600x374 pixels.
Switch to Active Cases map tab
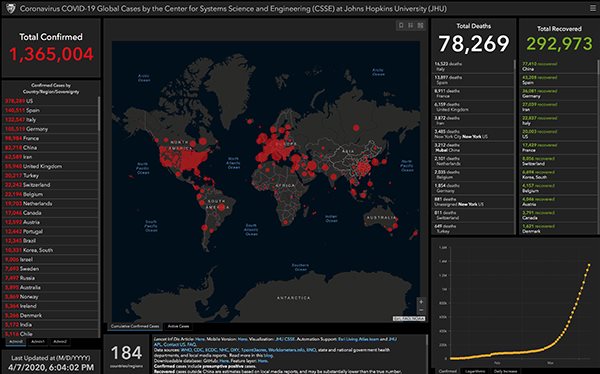pos(178,327)
